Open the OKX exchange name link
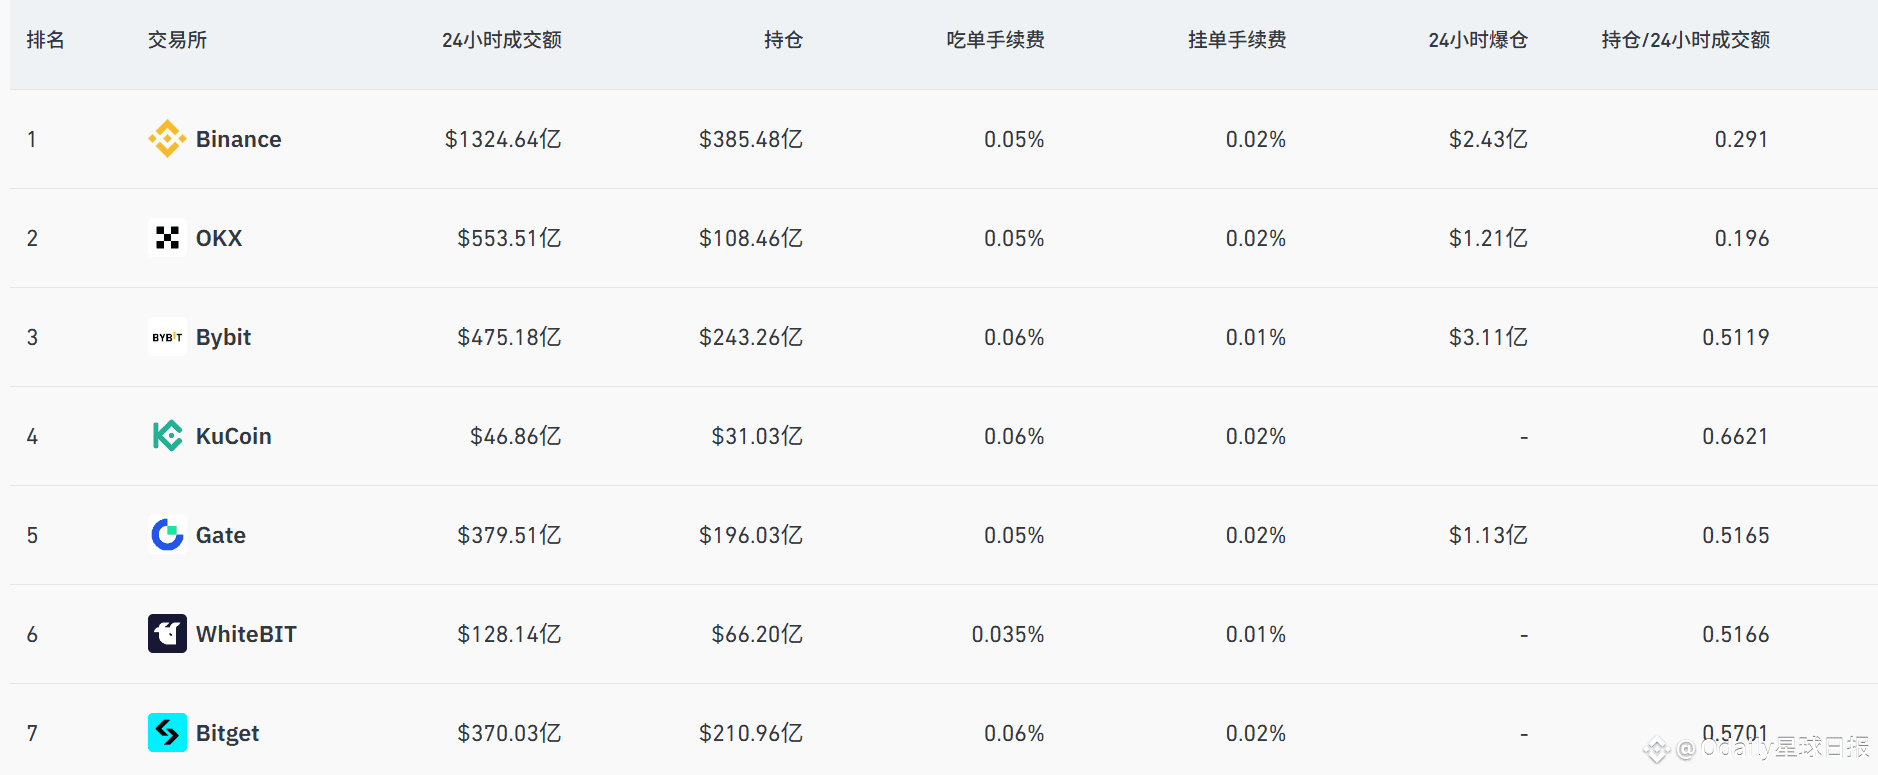The height and width of the screenshot is (775, 1878). pos(219,238)
